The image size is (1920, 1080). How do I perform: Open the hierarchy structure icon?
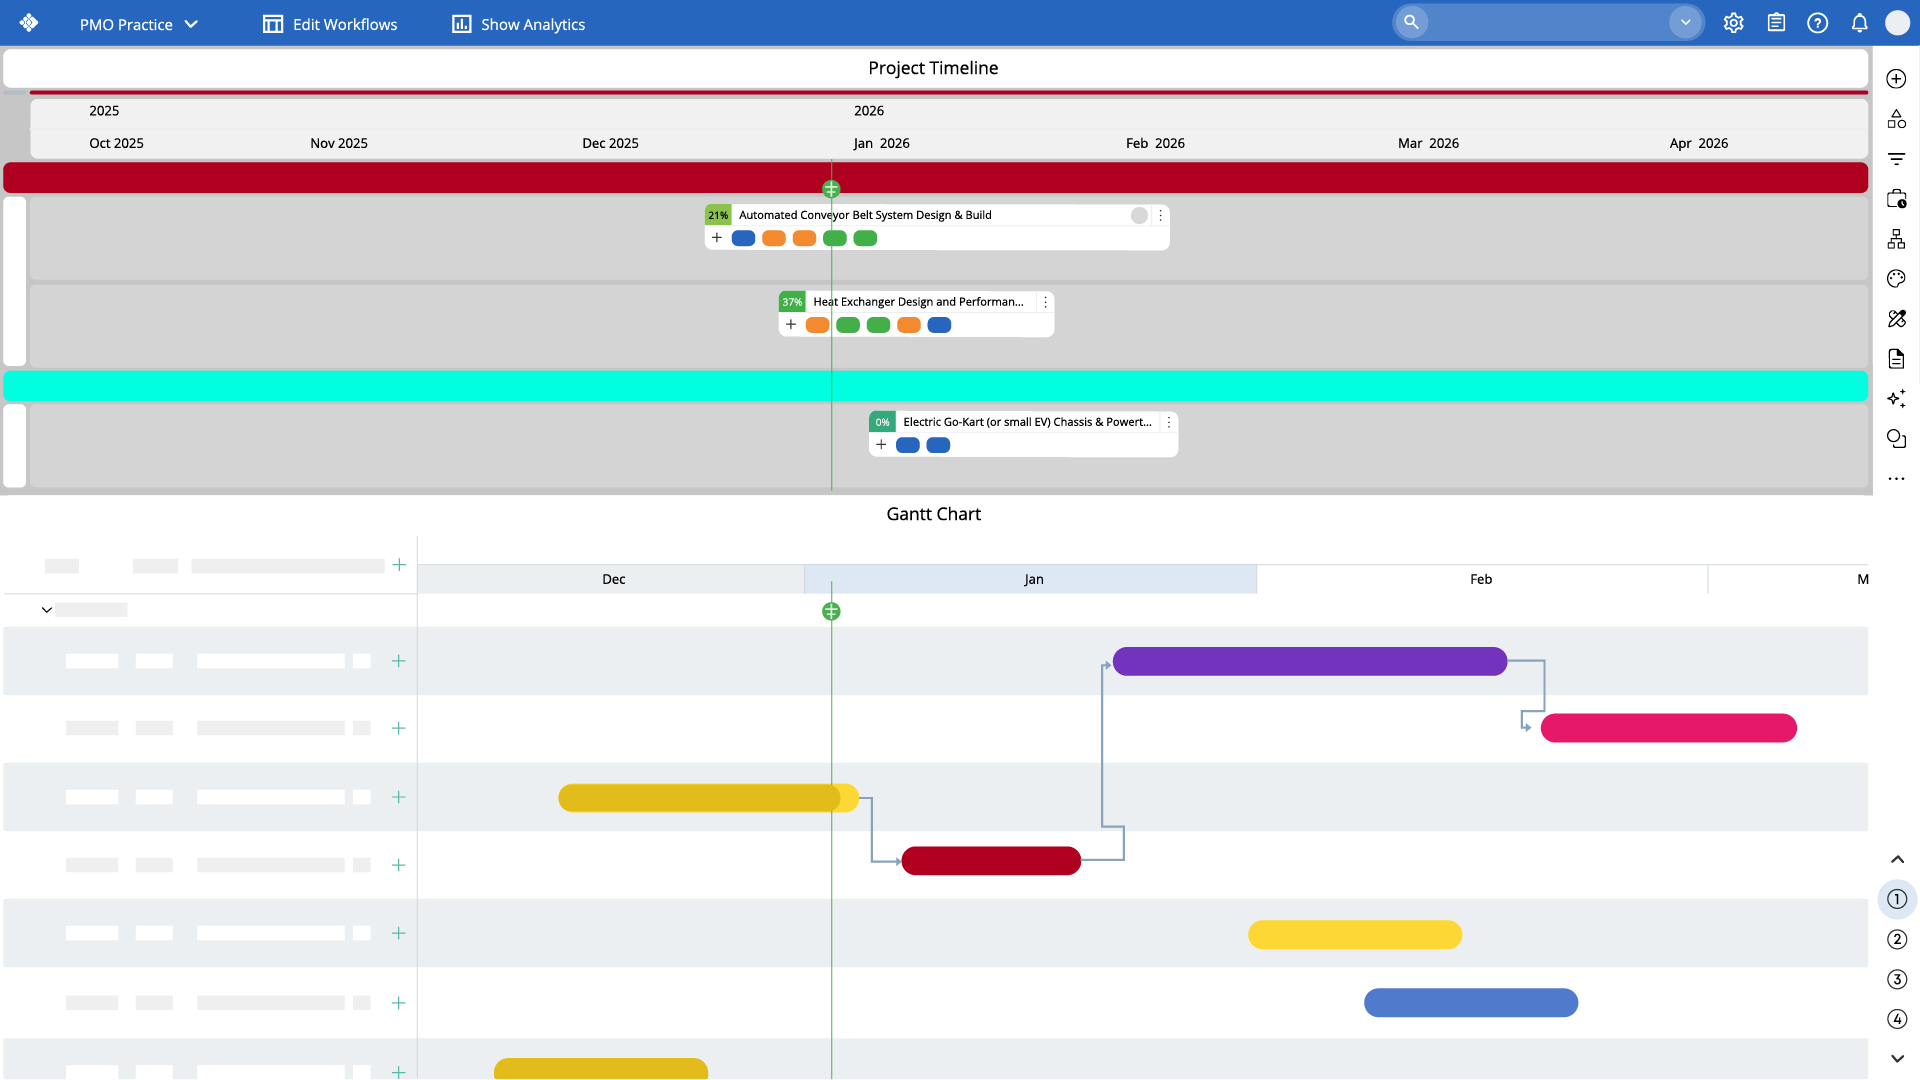coord(1896,239)
